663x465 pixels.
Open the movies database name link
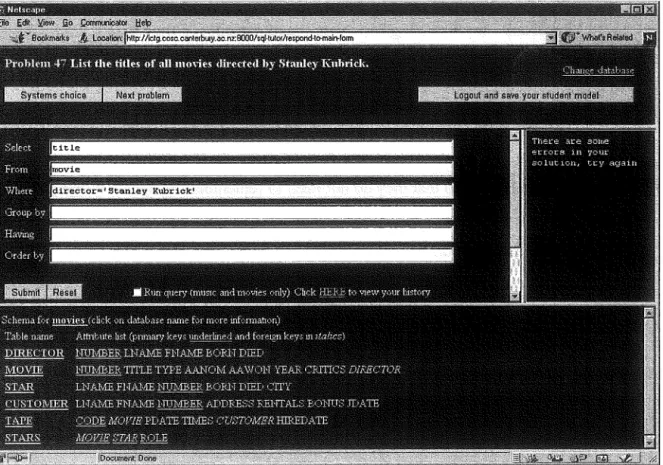tap(69, 320)
